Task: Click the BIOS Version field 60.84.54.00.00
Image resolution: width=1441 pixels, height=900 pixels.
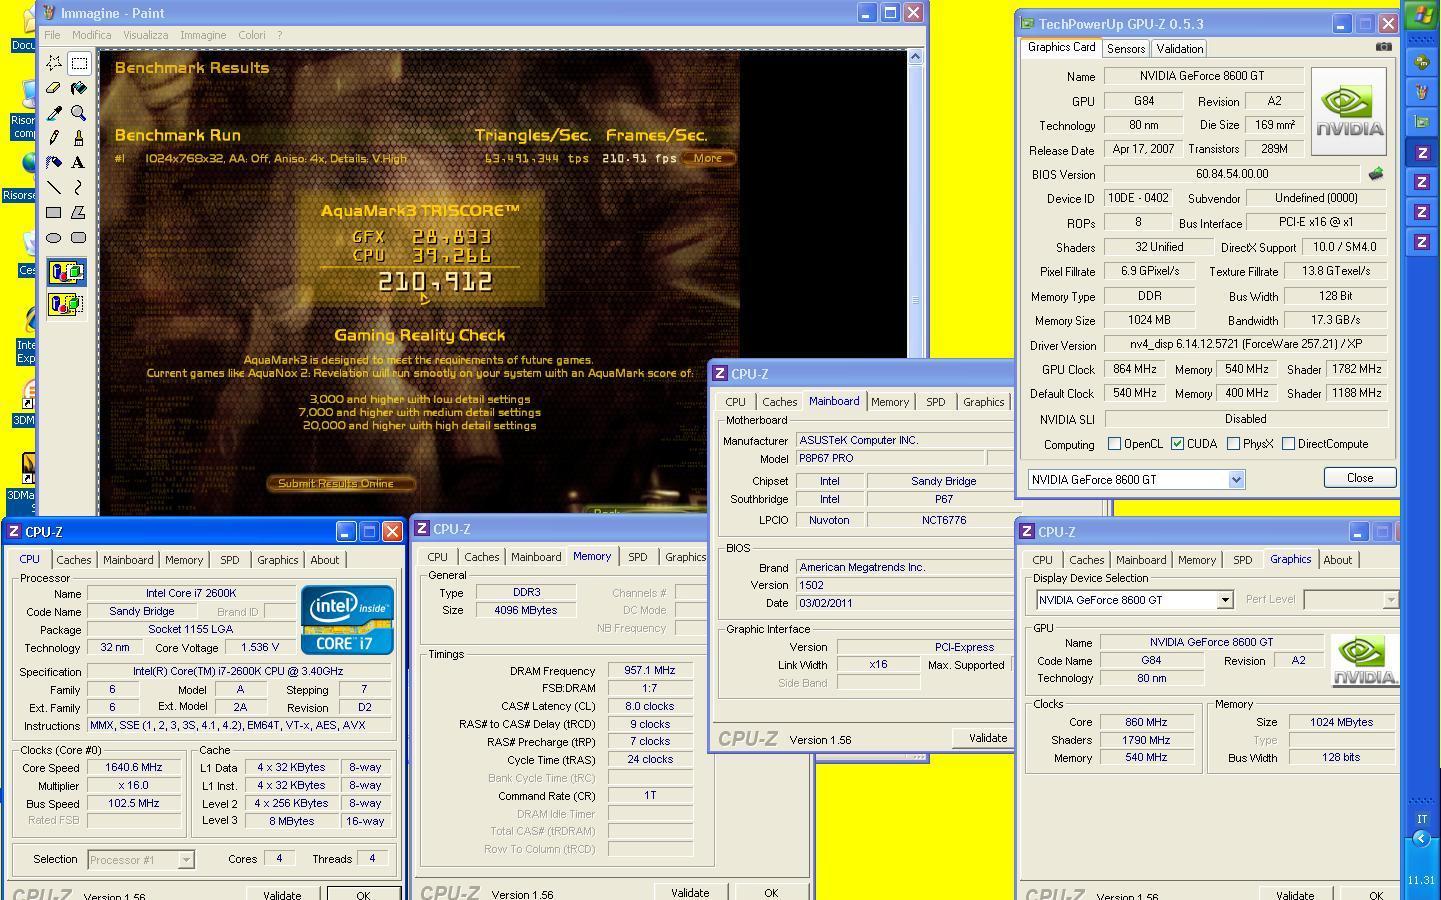Action: point(1232,174)
